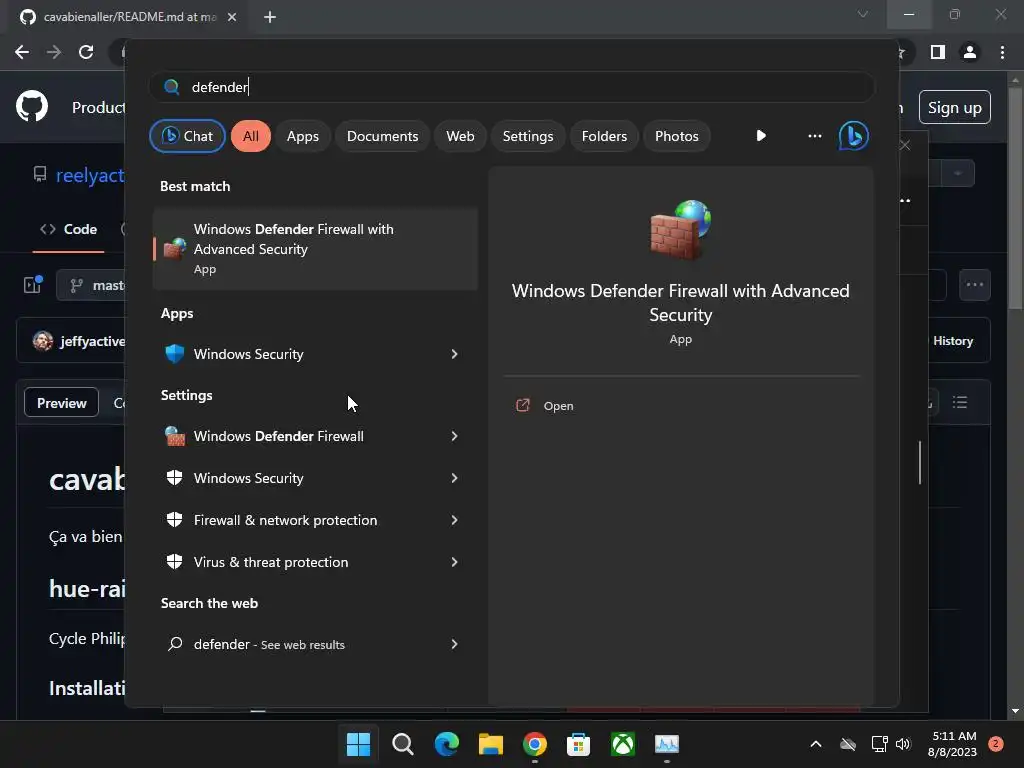Click the History link on GitHub
This screenshot has width=1024, height=768.
click(953, 341)
